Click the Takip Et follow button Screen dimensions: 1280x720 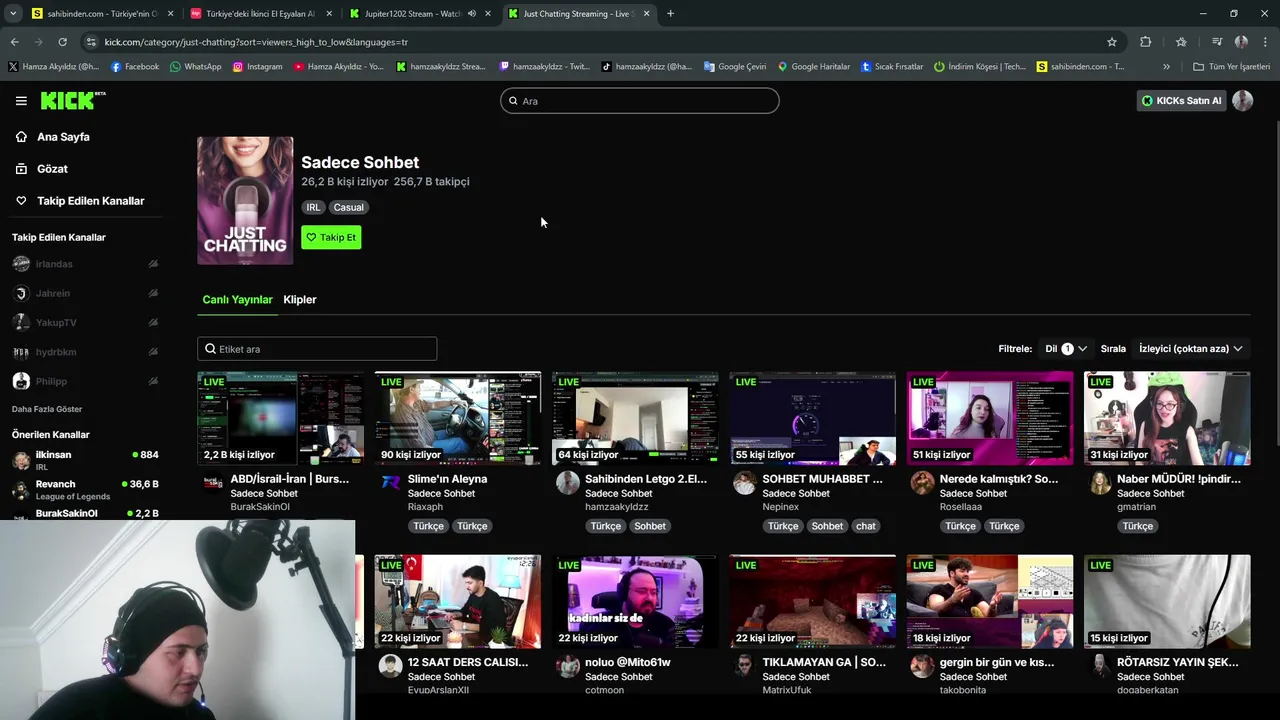[x=331, y=237]
